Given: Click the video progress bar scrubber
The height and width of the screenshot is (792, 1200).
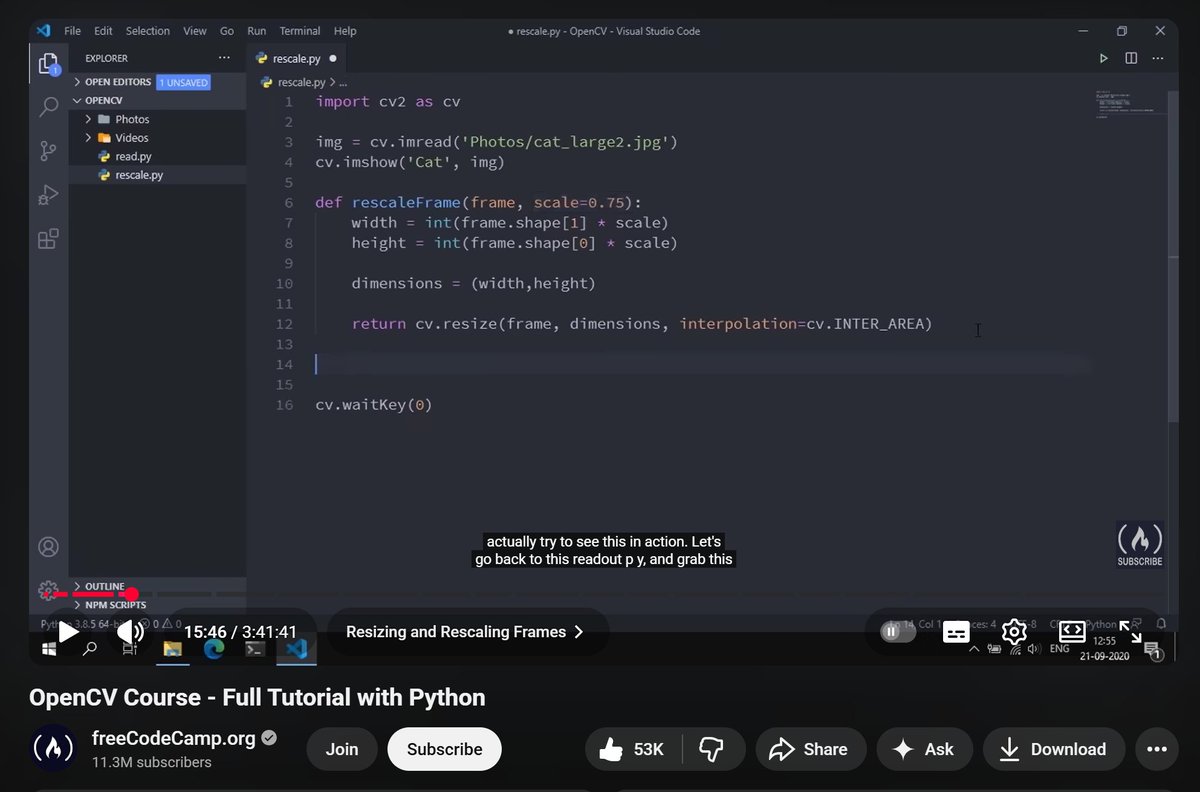Looking at the screenshot, I should click(x=131, y=594).
